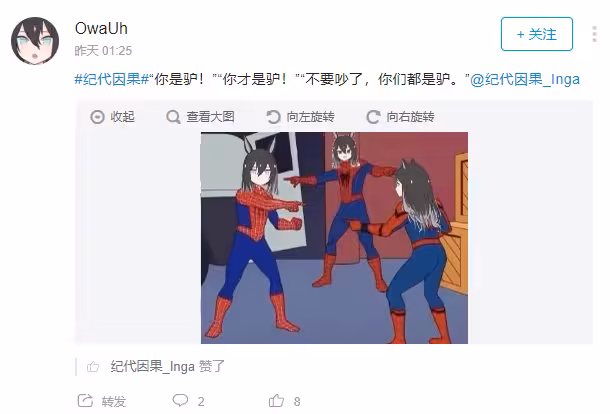
Task: Open the post's more options menu
Action: [594, 34]
